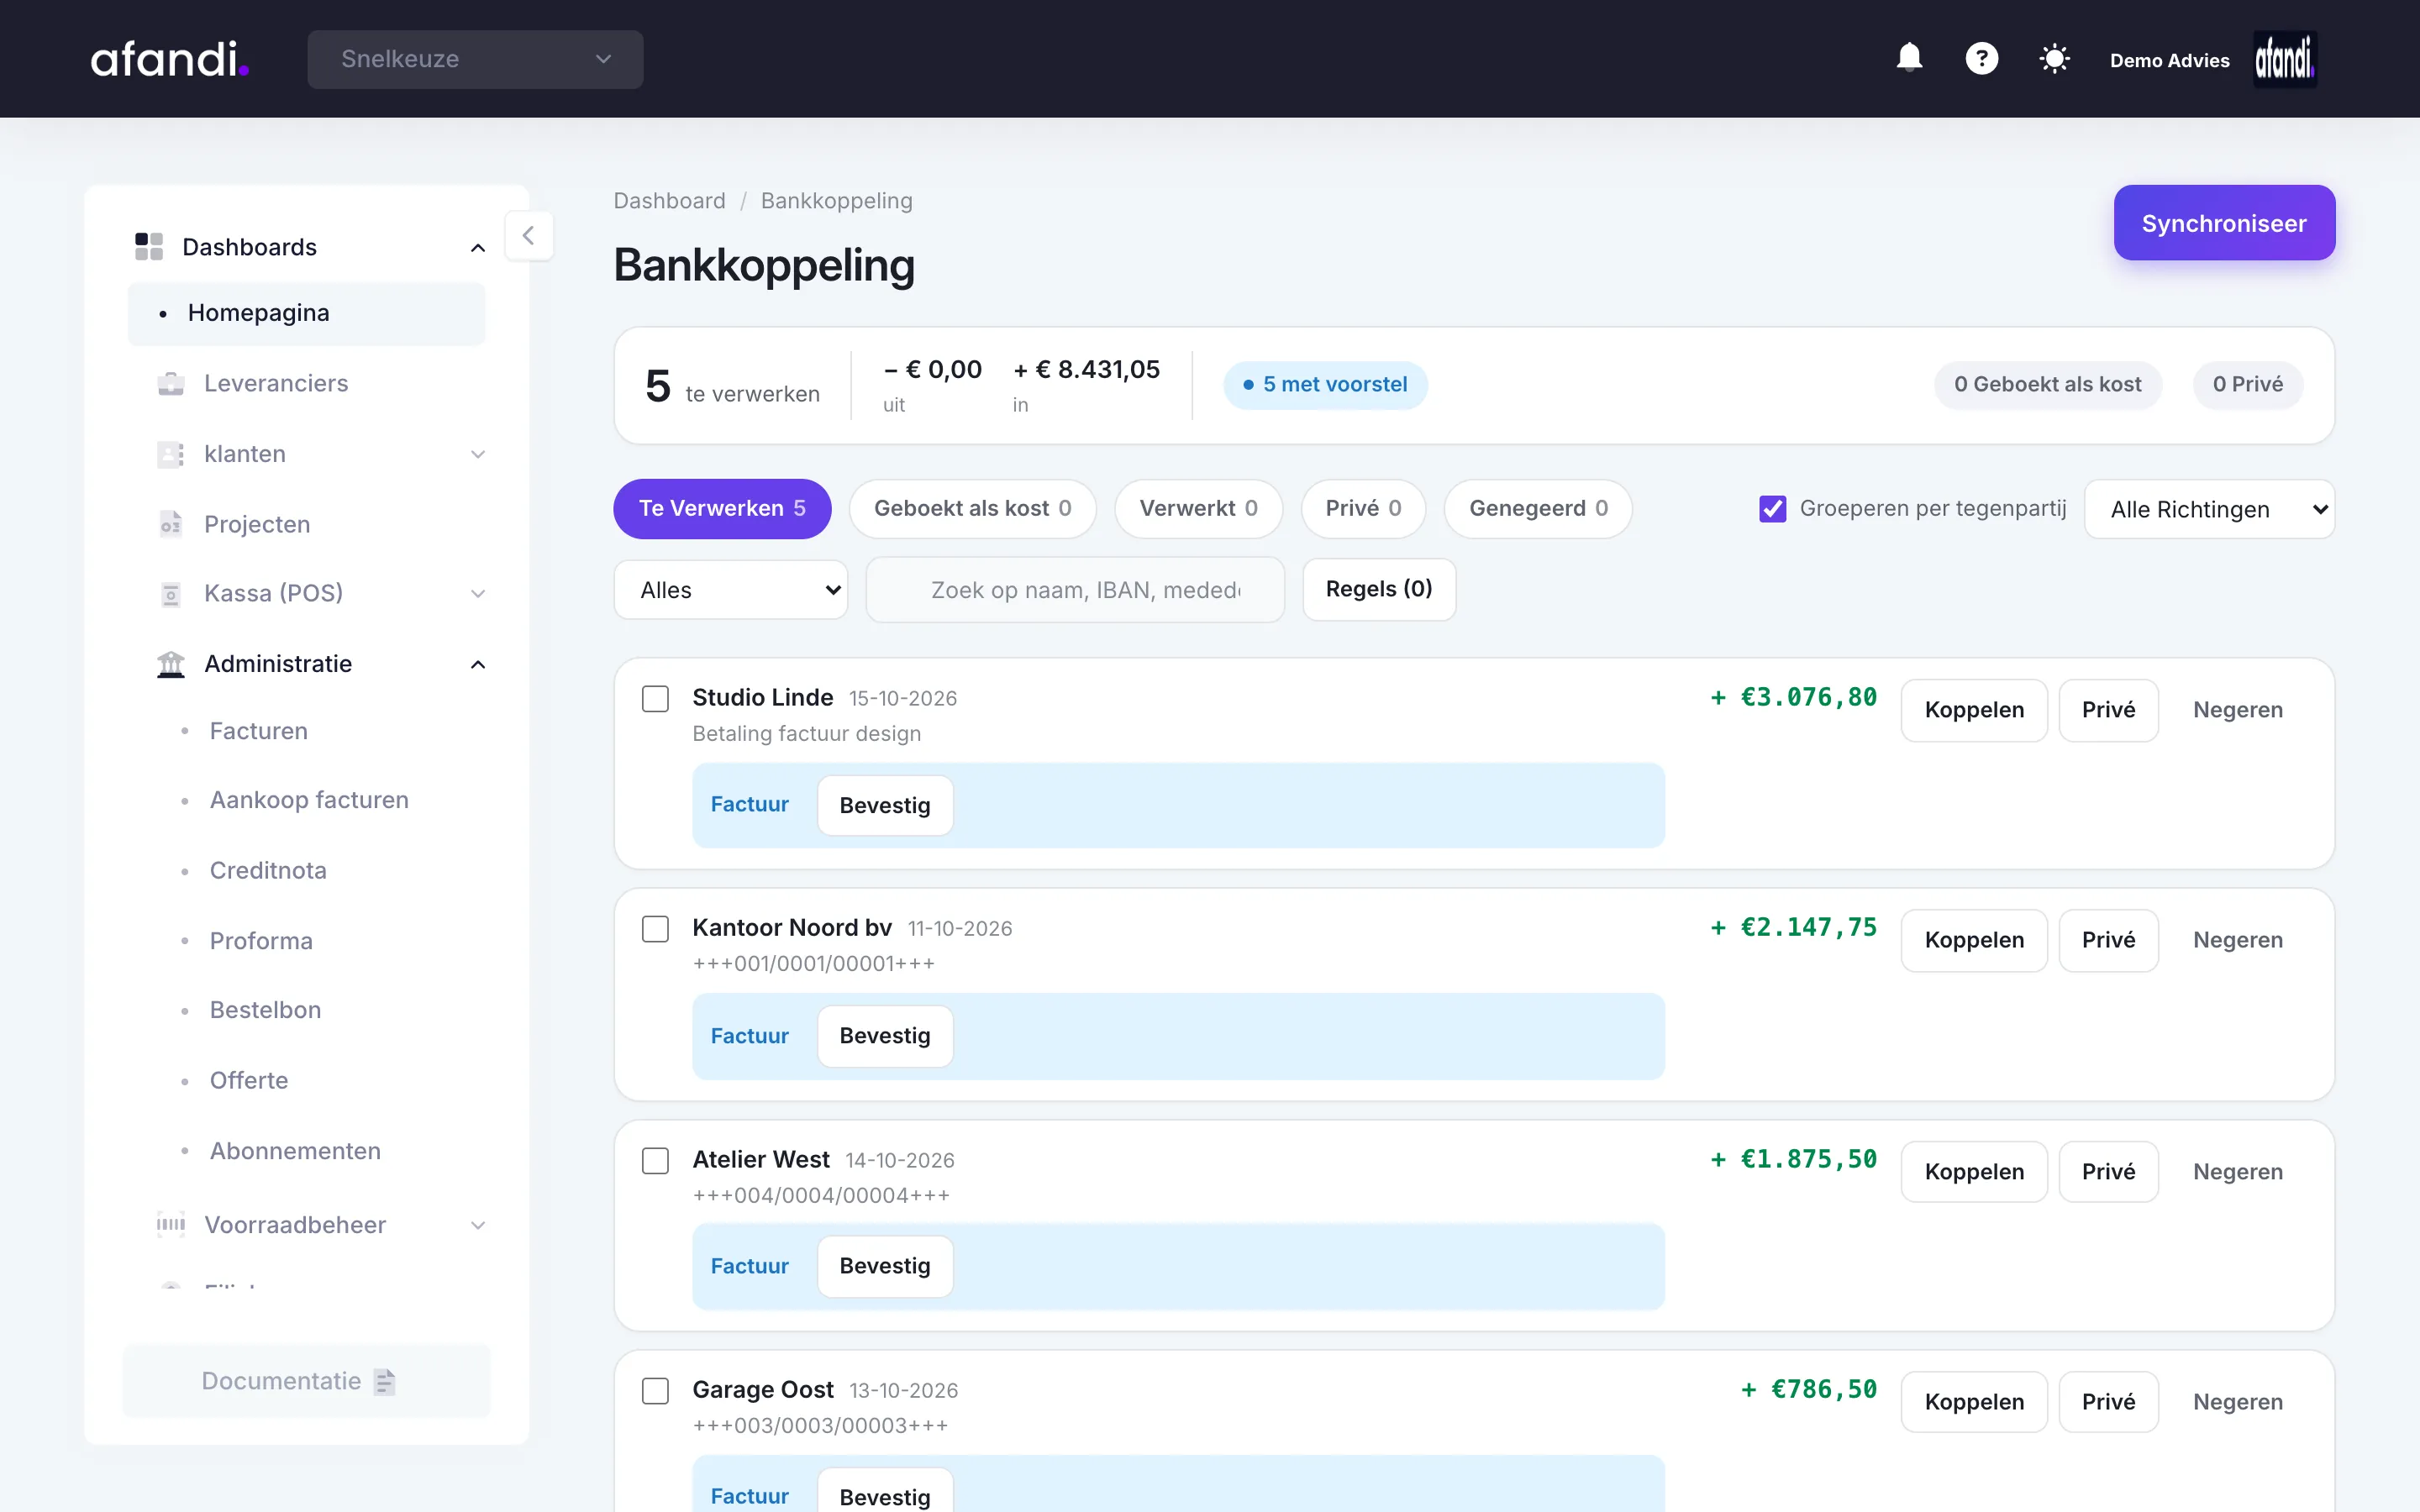
Task: Select the Kantoor Noord bv checkbox
Action: (x=655, y=929)
